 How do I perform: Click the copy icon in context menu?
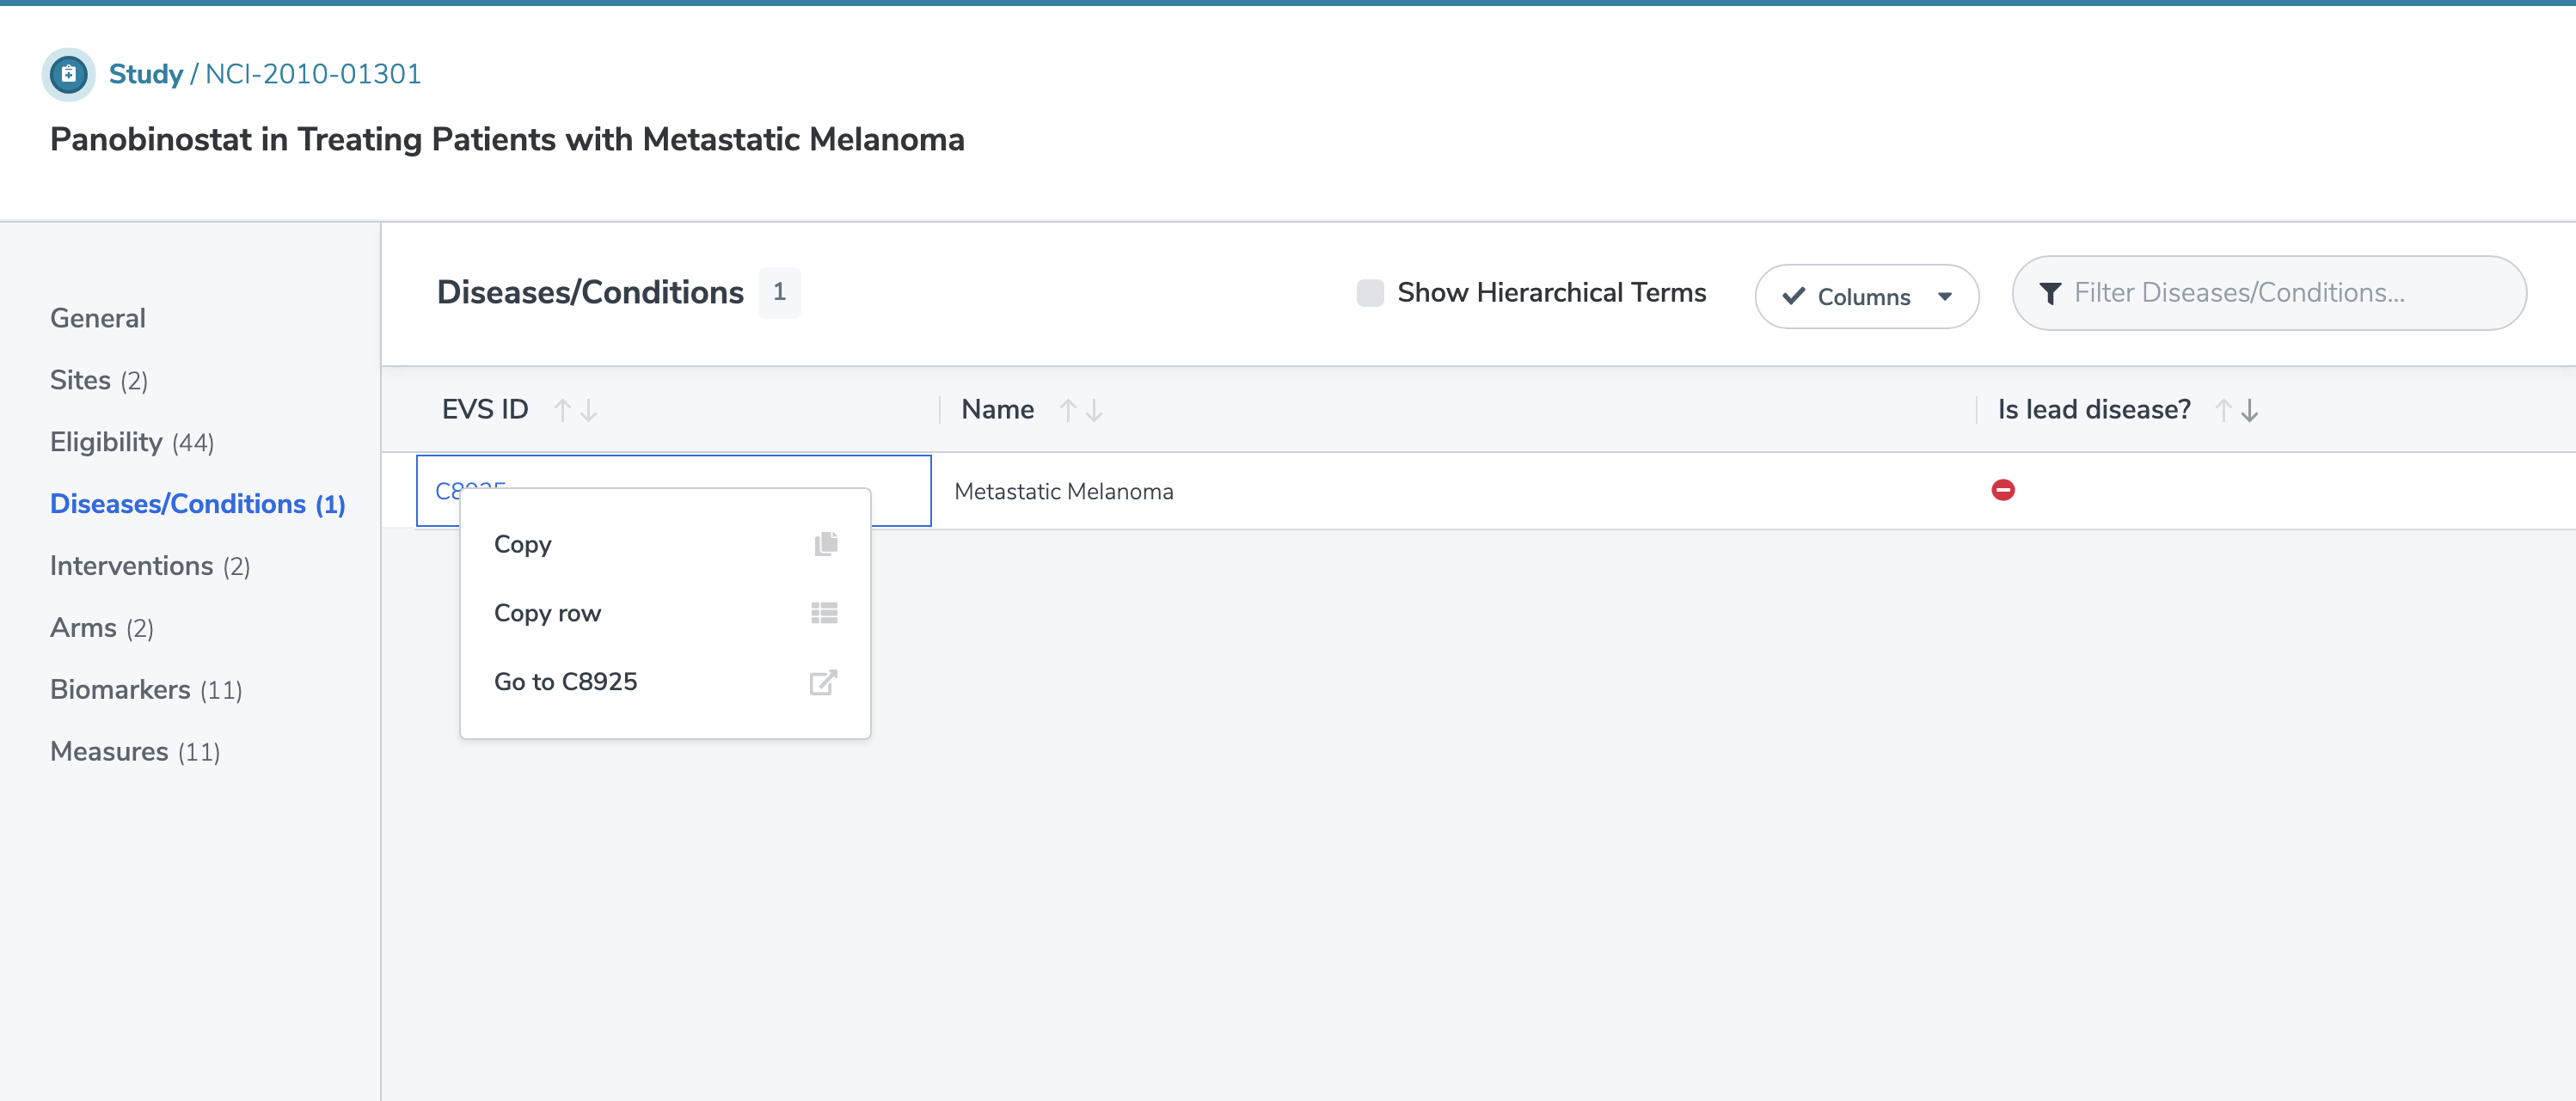tap(825, 544)
